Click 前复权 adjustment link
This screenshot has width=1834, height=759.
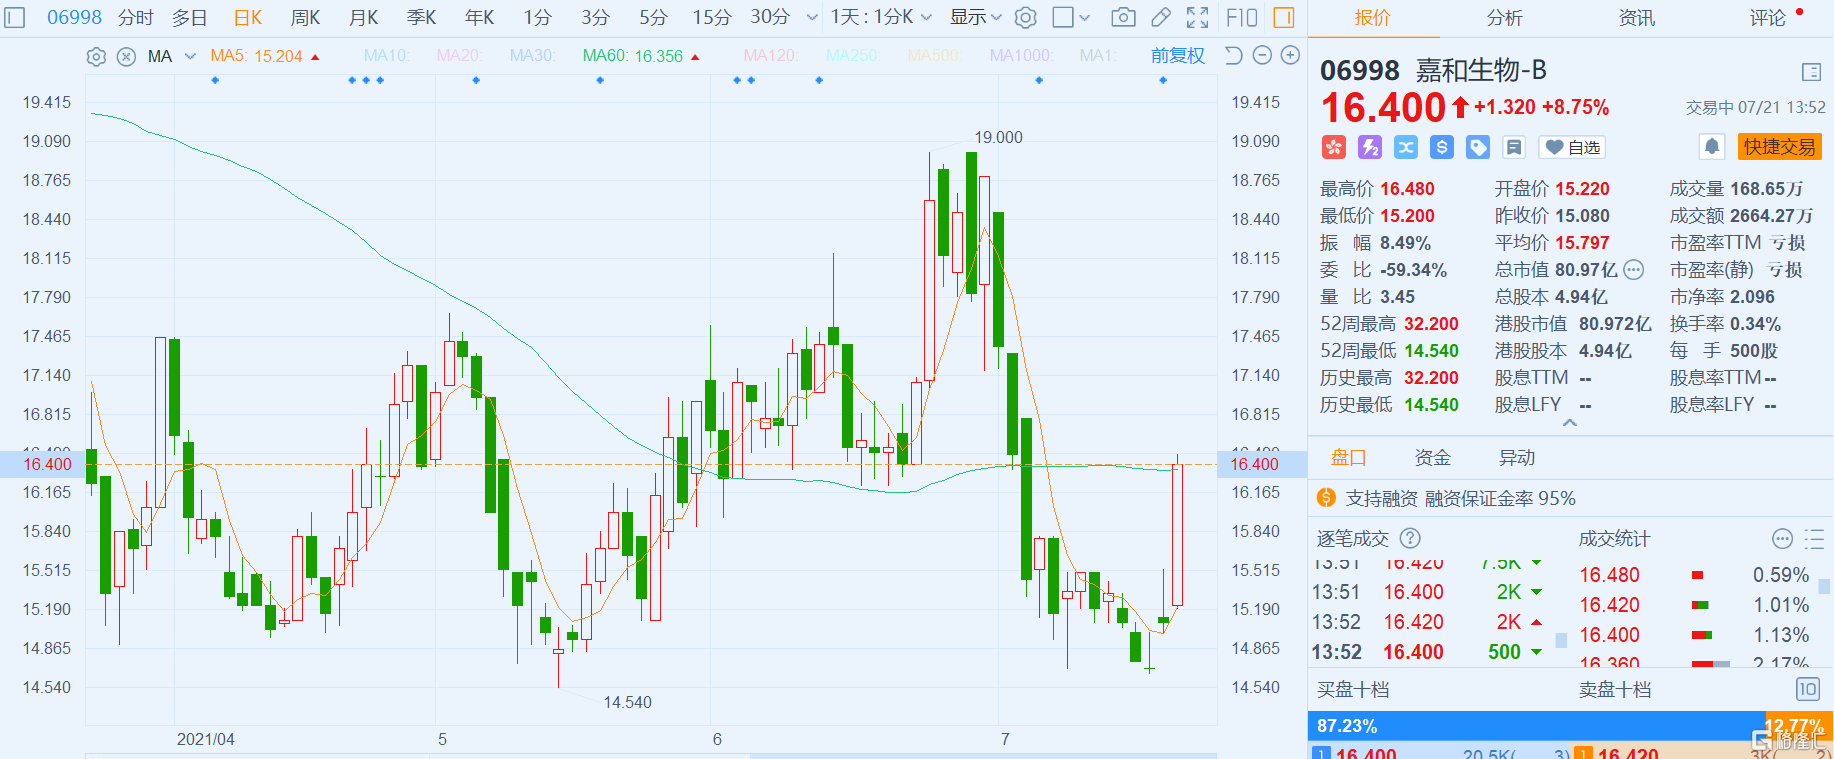(1177, 56)
